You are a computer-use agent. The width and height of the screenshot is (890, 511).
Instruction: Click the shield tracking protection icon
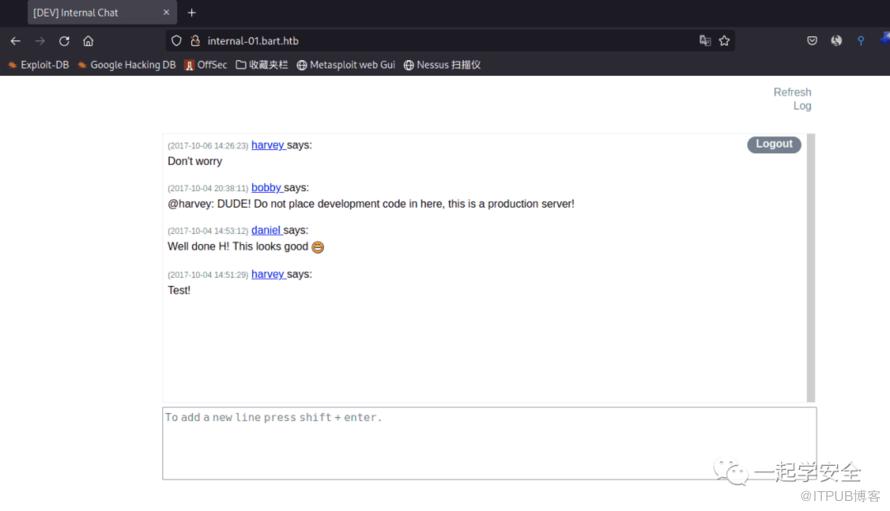click(x=177, y=41)
